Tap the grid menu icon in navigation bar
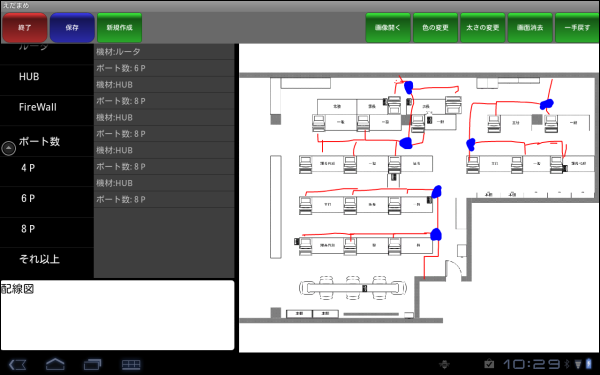The image size is (600, 375). pos(131,364)
